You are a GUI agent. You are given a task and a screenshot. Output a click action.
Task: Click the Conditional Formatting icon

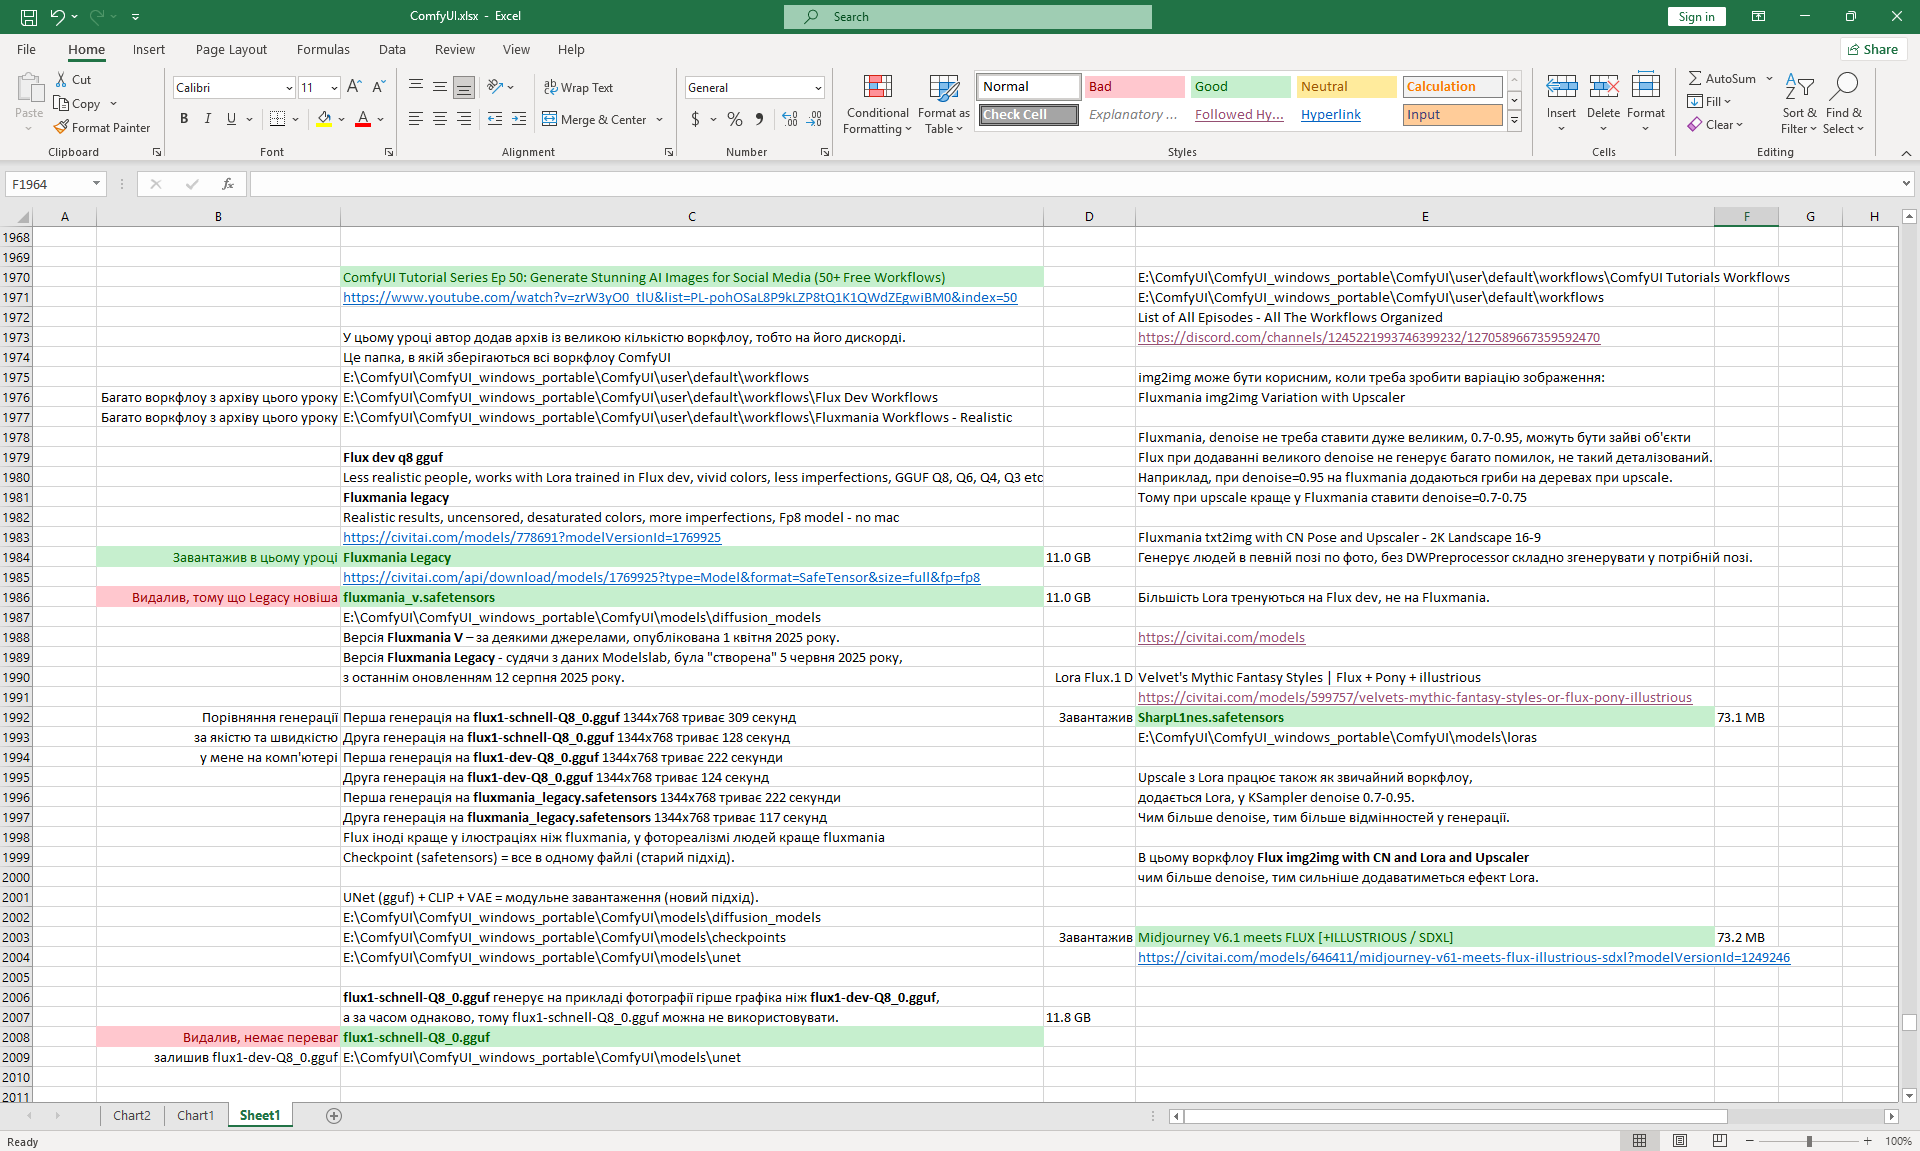point(877,88)
